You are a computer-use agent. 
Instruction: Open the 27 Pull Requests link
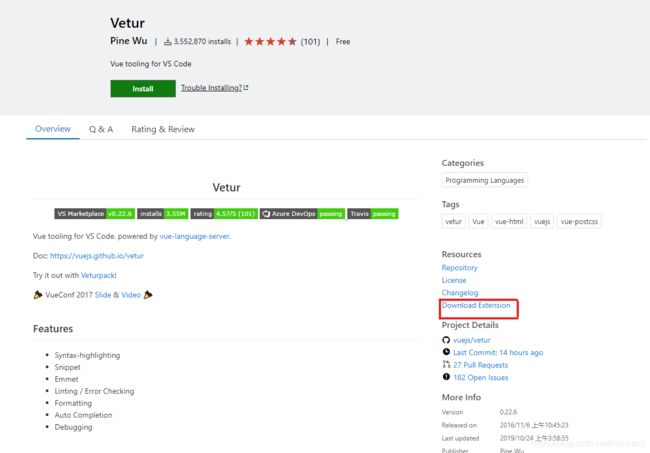tap(480, 365)
